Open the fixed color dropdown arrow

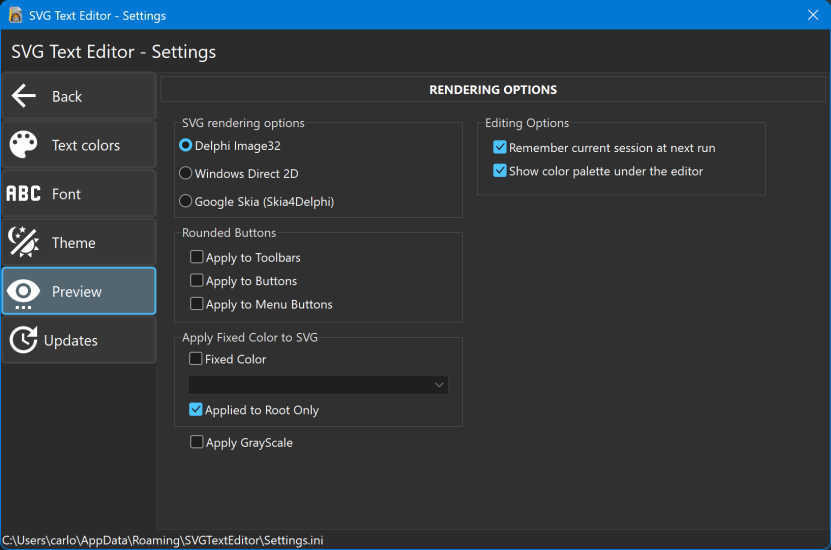tap(439, 385)
